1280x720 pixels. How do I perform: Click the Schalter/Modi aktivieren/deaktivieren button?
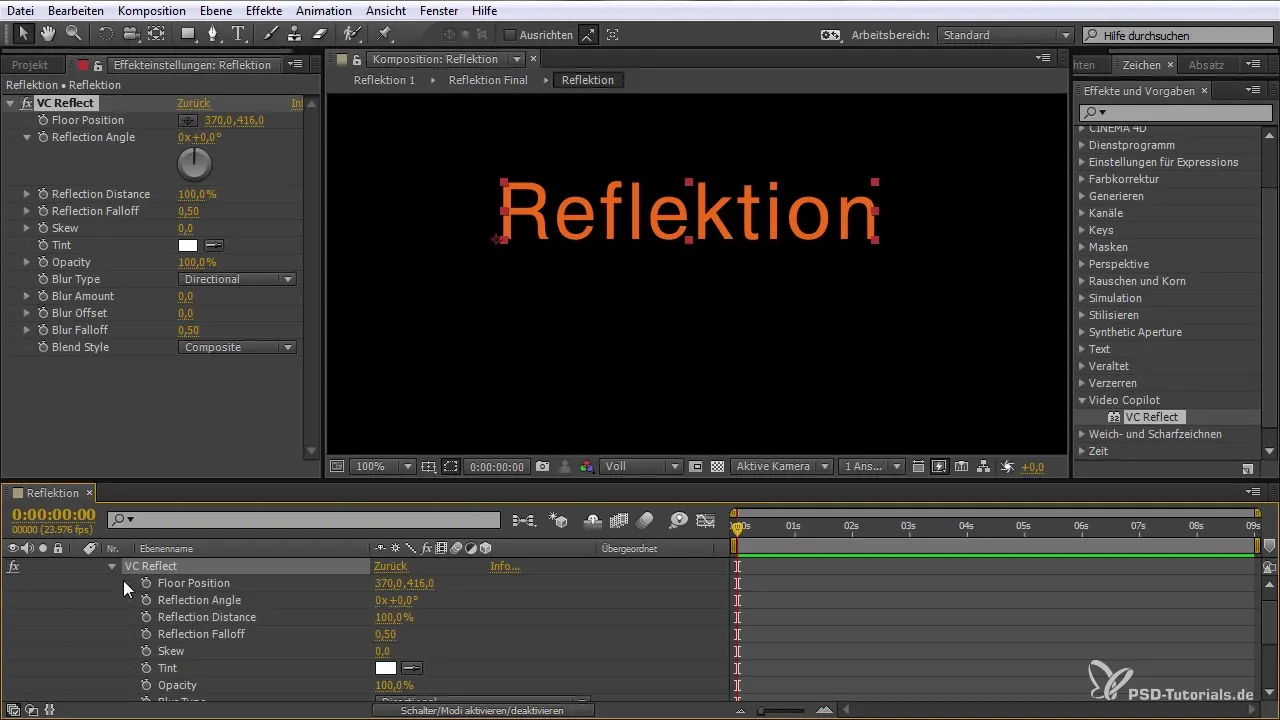tap(483, 710)
